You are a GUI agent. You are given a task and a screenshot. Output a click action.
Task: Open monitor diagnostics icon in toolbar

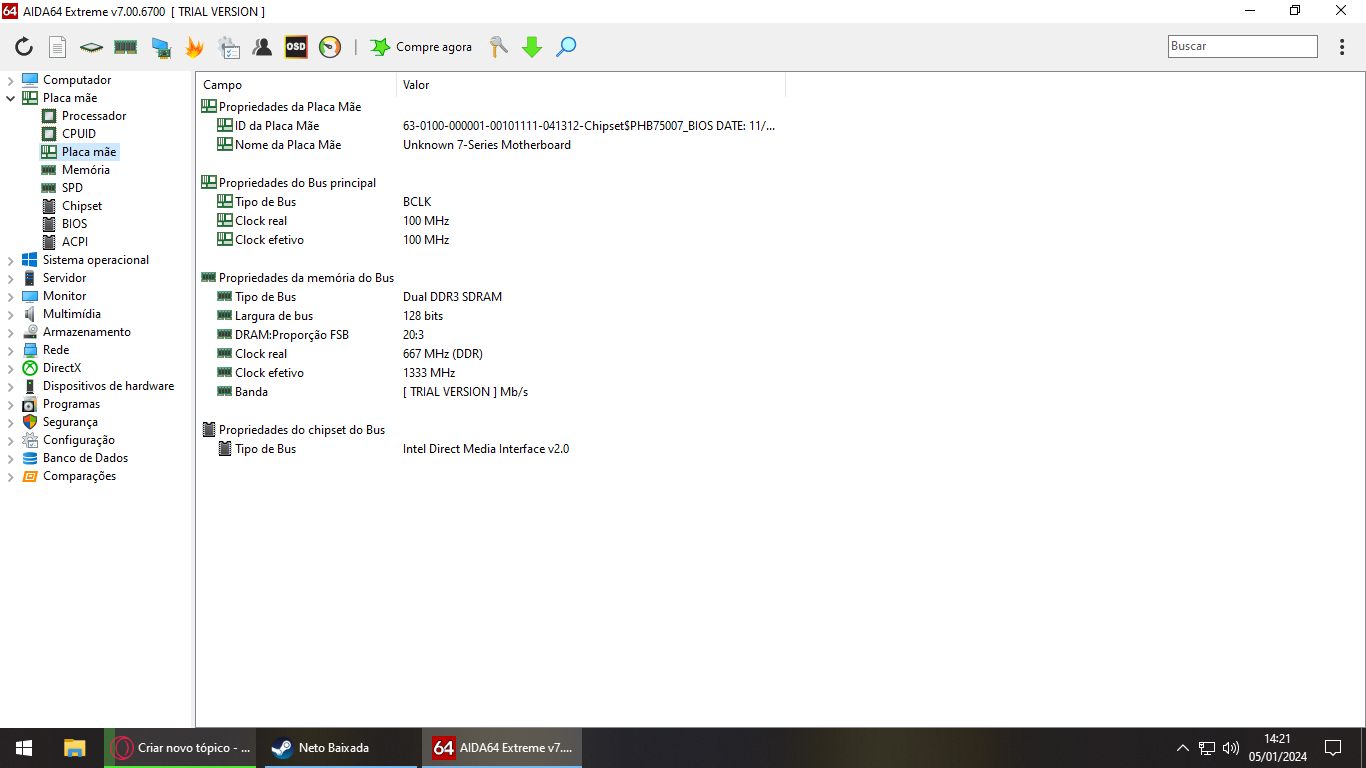(160, 47)
